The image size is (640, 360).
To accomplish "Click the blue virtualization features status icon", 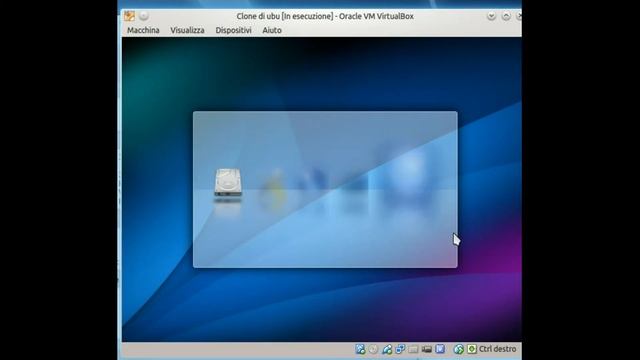I will click(440, 349).
